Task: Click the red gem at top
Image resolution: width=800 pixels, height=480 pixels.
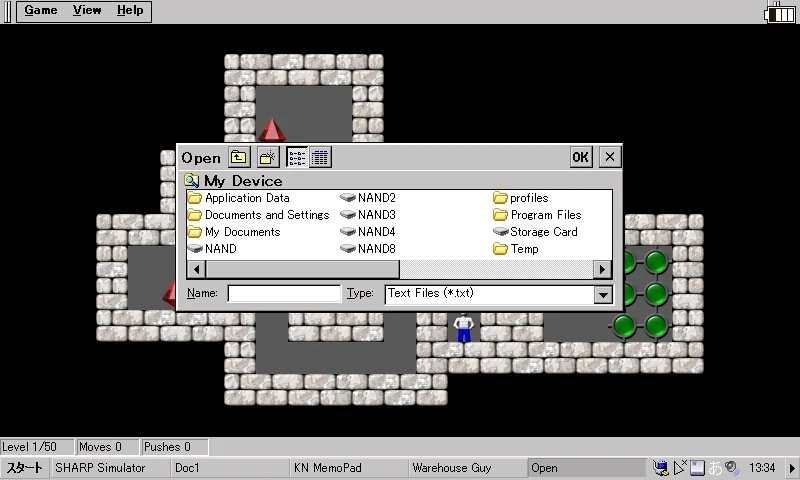Action: tap(272, 130)
